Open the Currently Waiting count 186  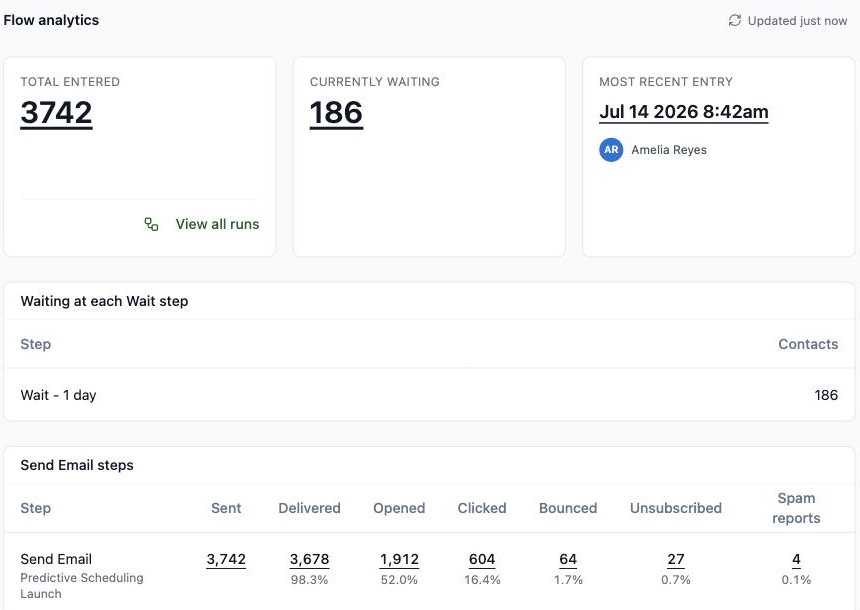(x=336, y=113)
